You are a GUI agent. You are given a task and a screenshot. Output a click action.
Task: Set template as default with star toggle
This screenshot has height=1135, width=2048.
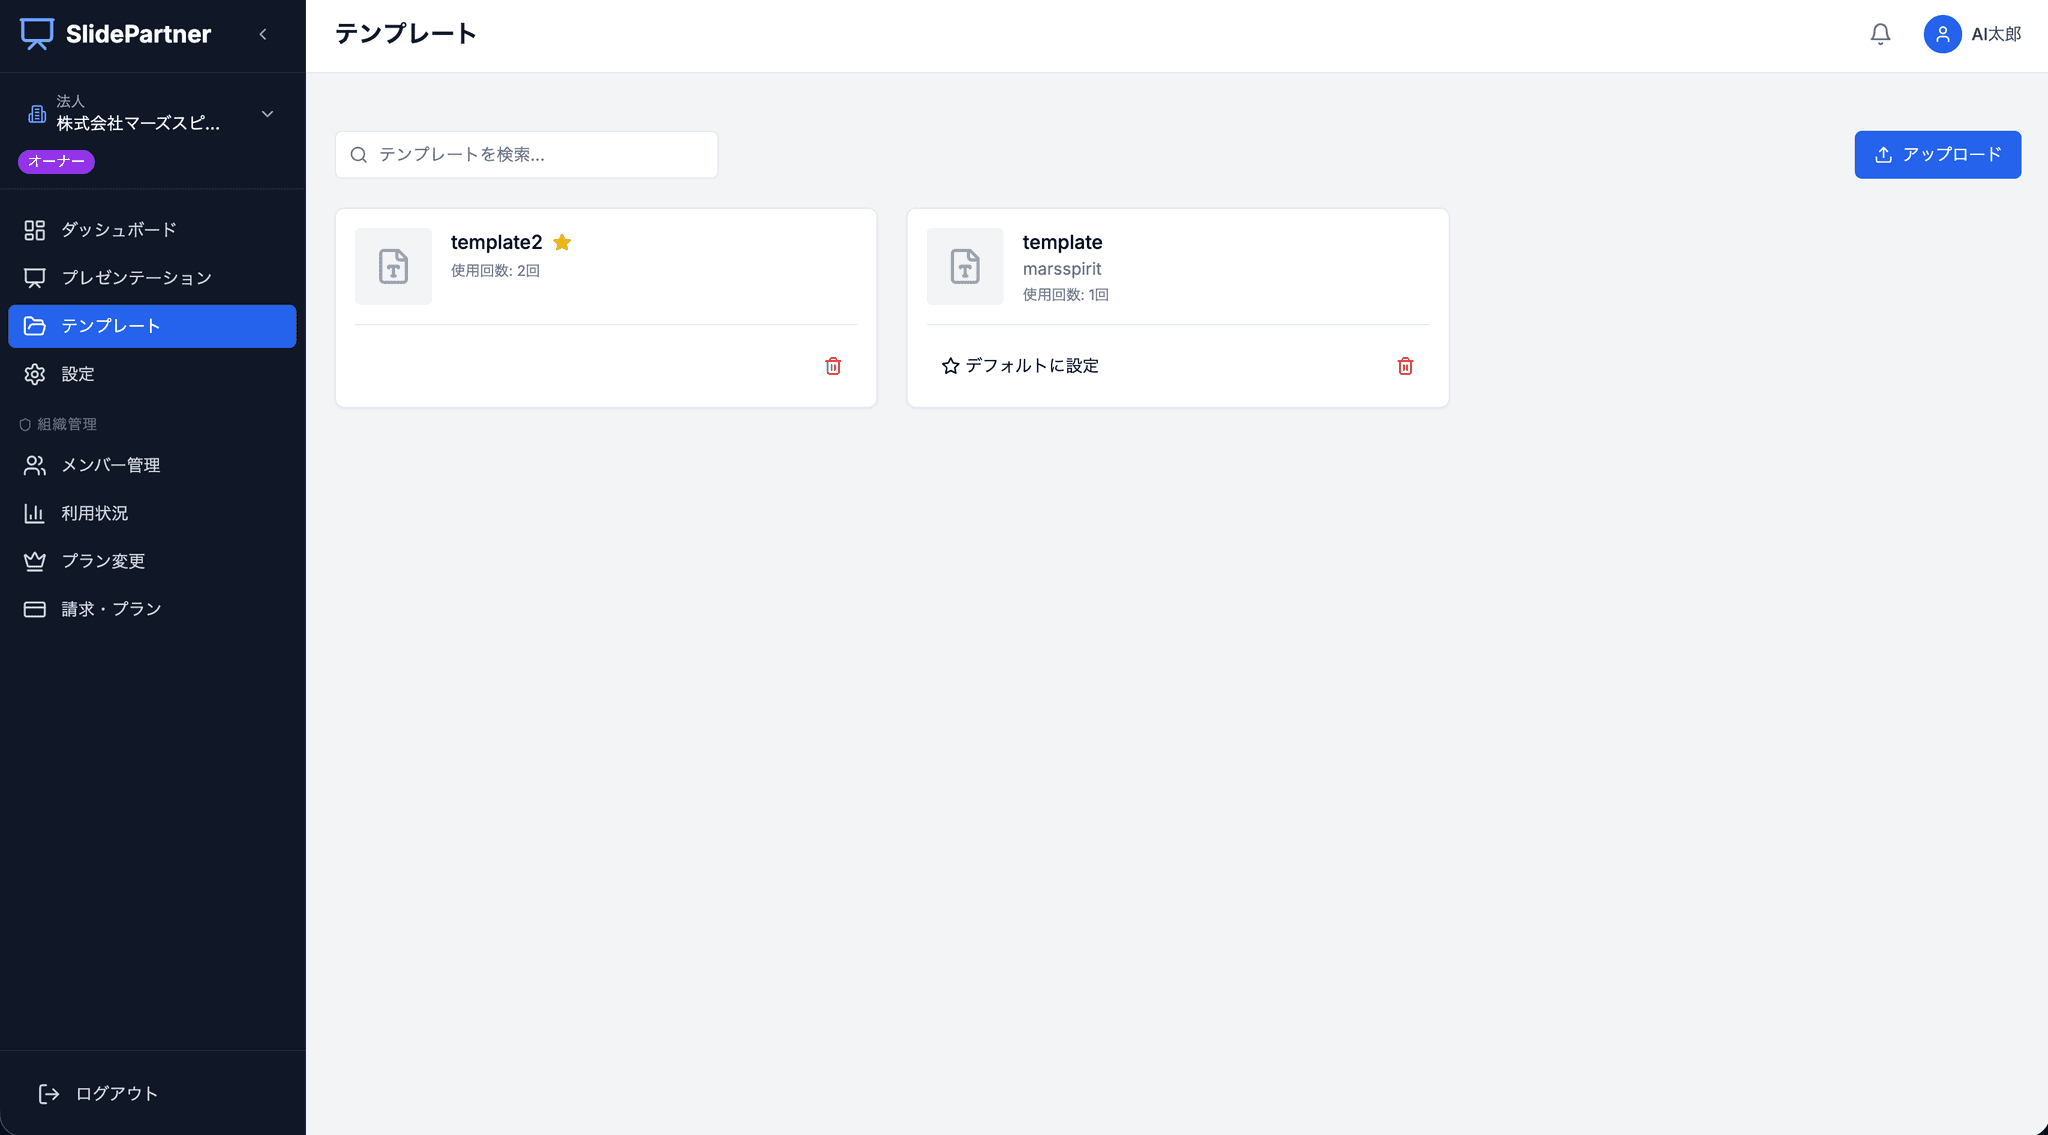pos(1020,366)
